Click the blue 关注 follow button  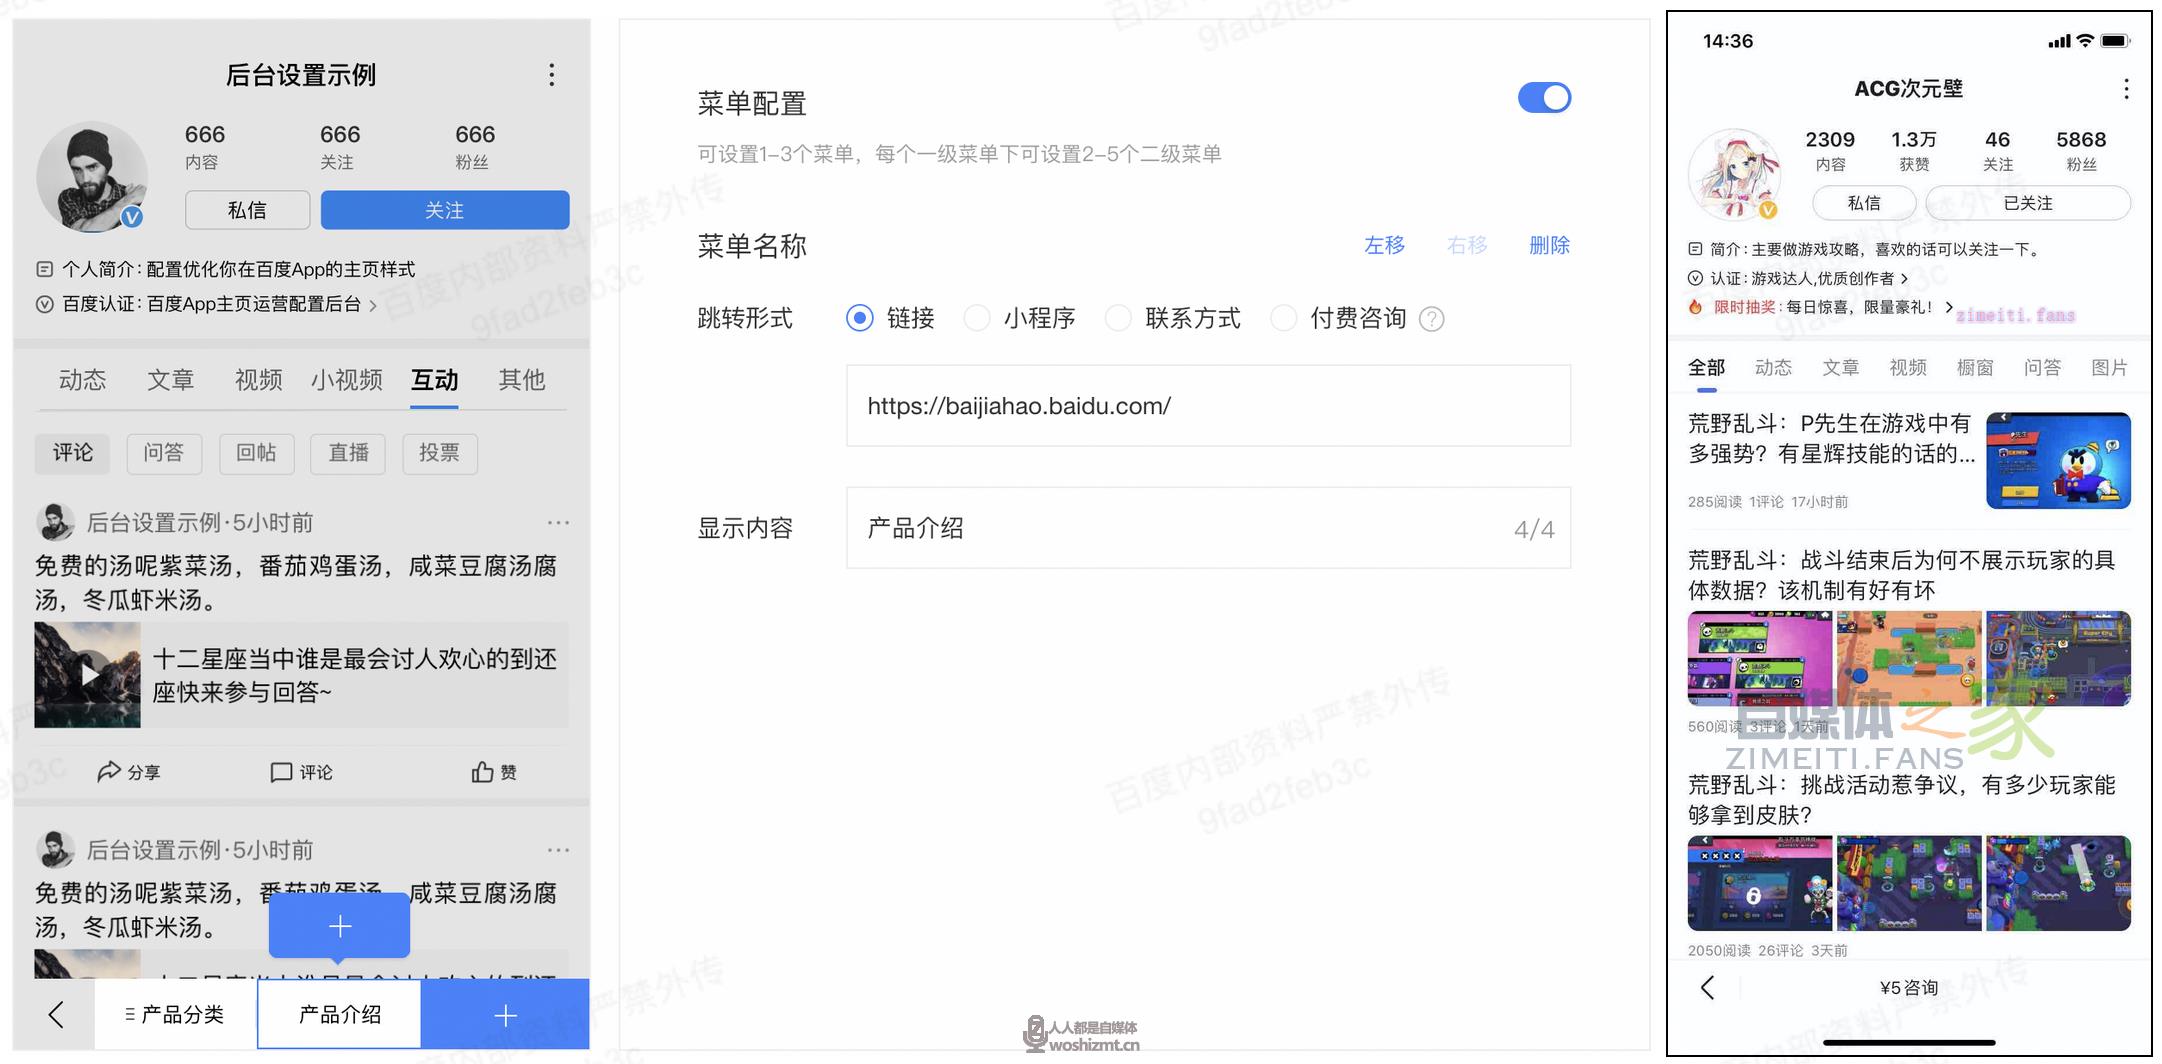(444, 210)
